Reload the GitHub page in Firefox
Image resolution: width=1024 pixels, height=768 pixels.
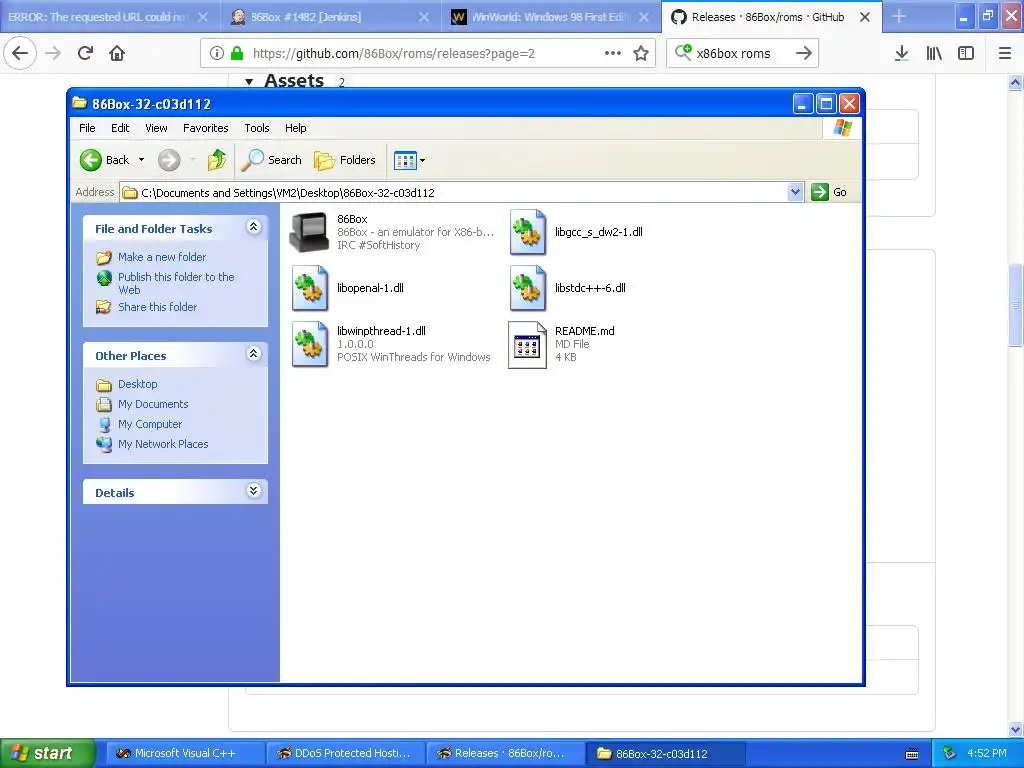[x=85, y=53]
